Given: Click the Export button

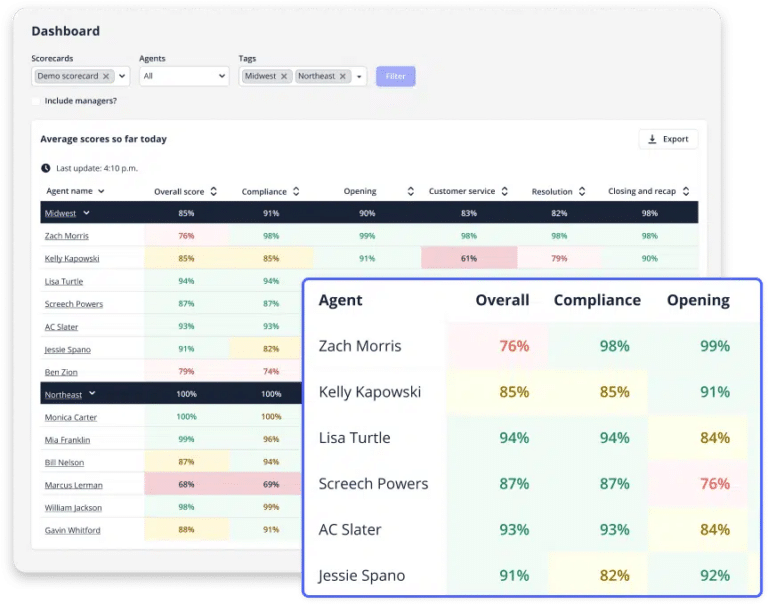Looking at the screenshot, I should pyautogui.click(x=668, y=139).
